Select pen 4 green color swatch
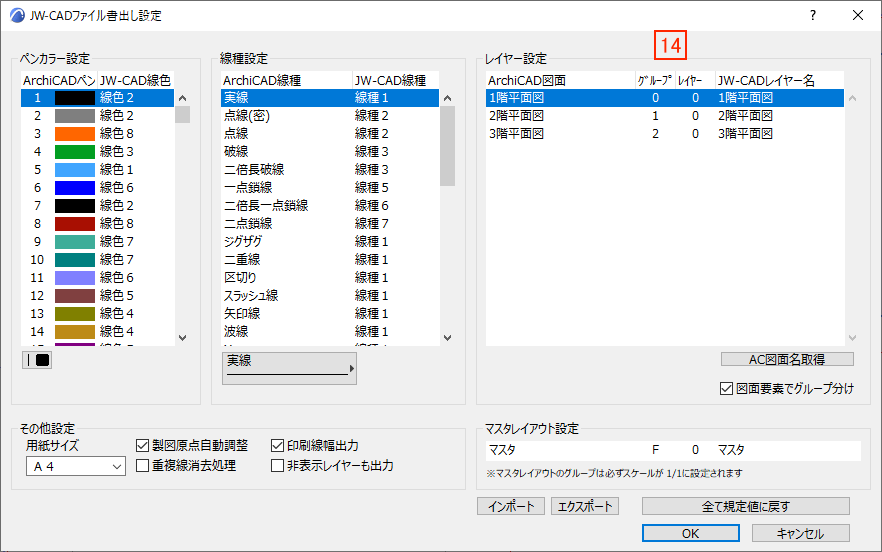 75,152
